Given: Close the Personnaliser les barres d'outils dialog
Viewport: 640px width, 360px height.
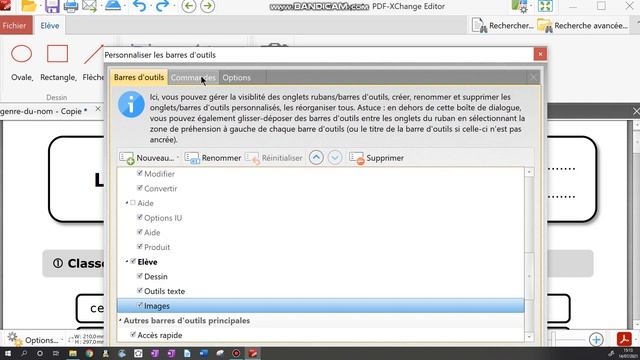Looking at the screenshot, I should point(540,54).
